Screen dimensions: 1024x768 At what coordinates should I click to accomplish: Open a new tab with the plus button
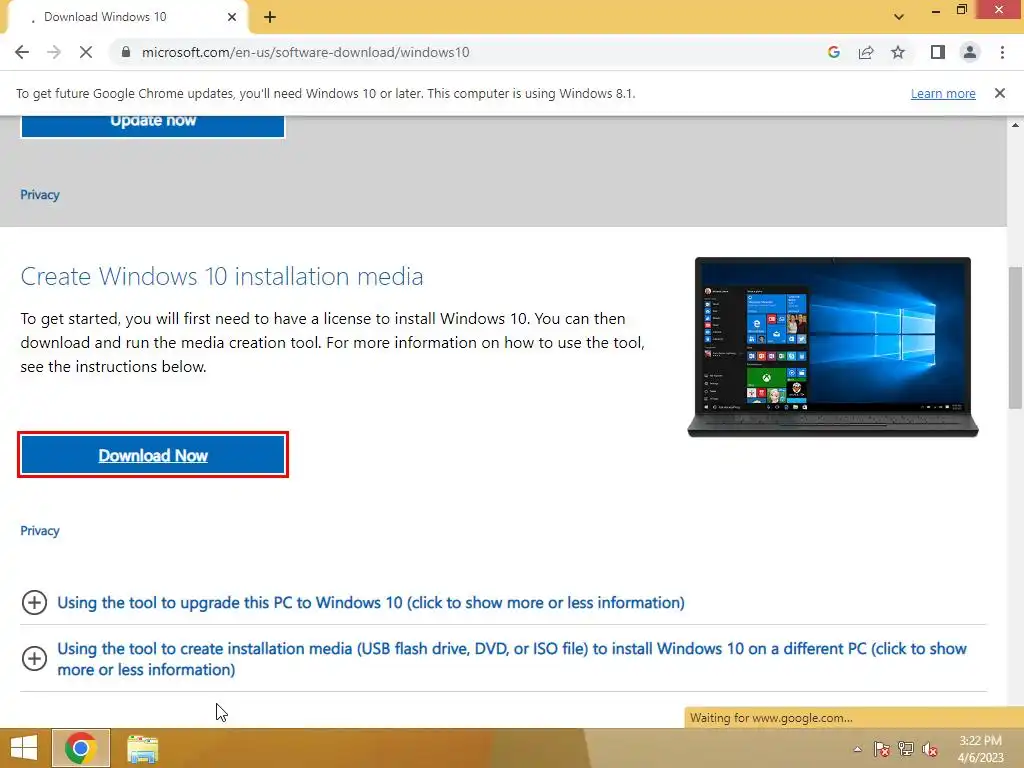[270, 18]
